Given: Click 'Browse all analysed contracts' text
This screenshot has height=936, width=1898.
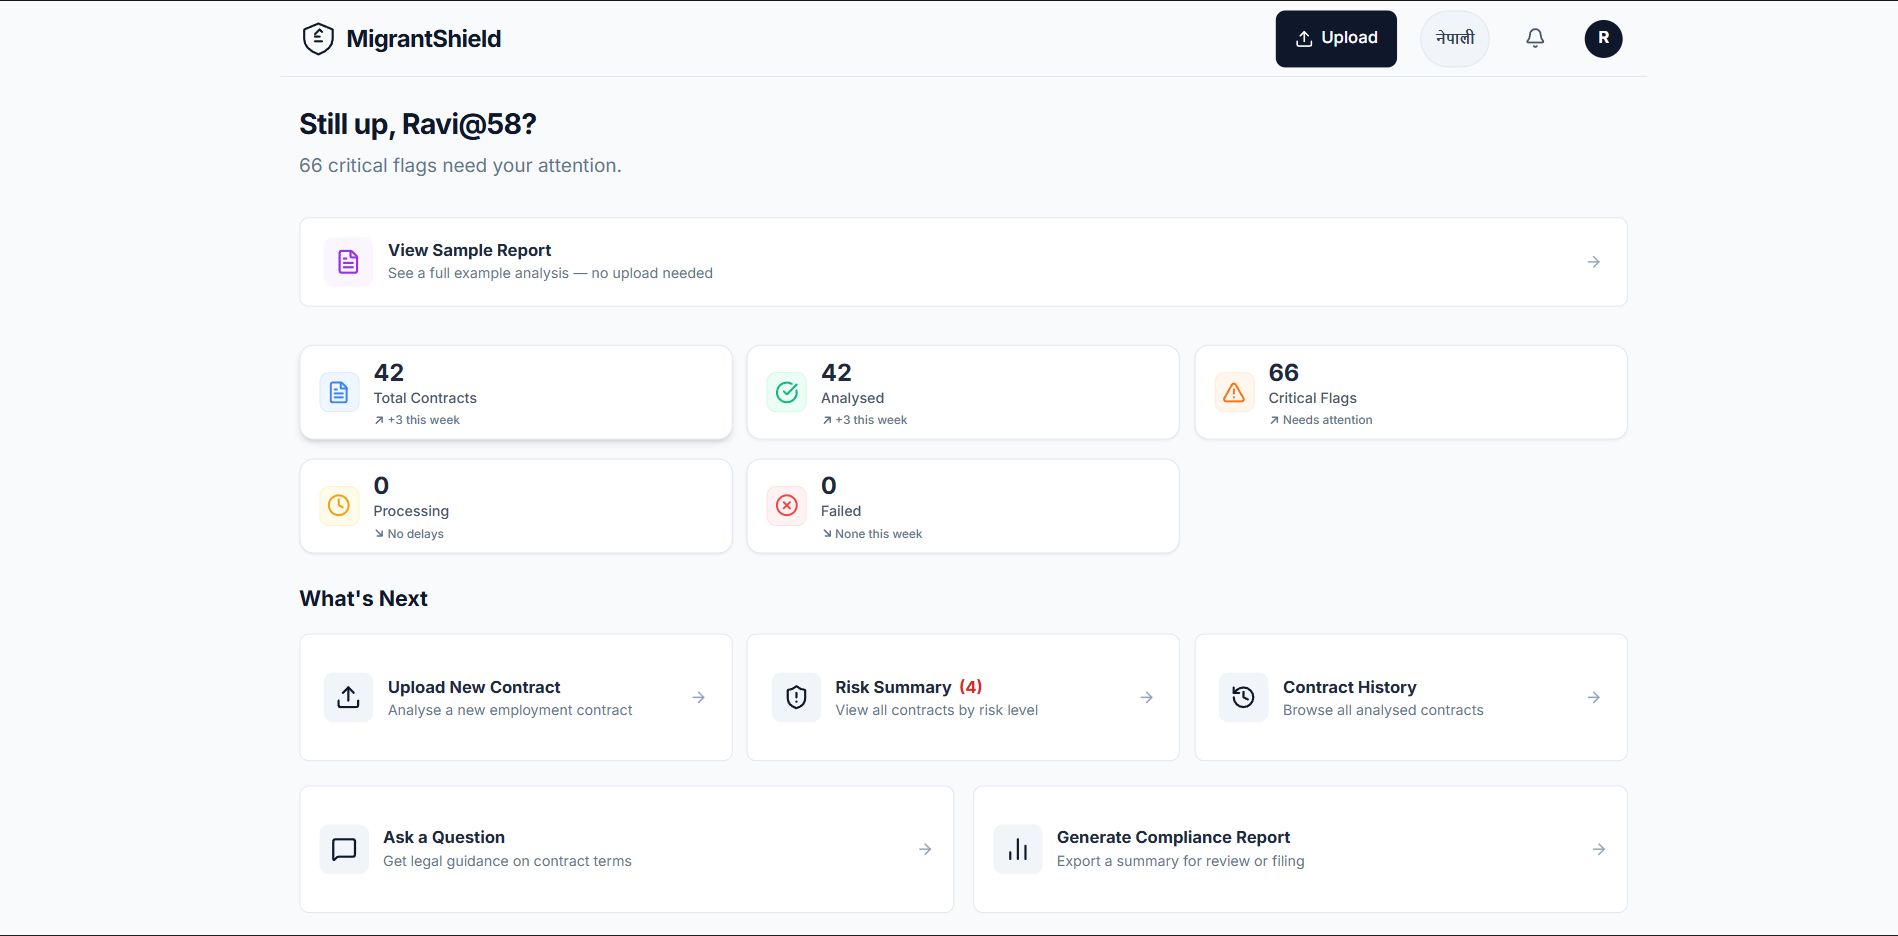Looking at the screenshot, I should [x=1383, y=710].
